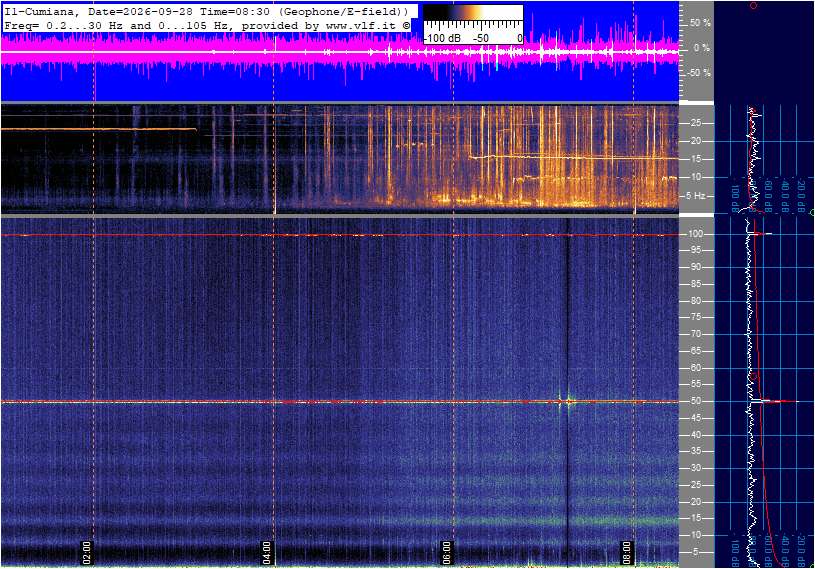The height and width of the screenshot is (569, 815).
Task: Click the www.vlf.it link in the header
Action: (x=363, y=25)
